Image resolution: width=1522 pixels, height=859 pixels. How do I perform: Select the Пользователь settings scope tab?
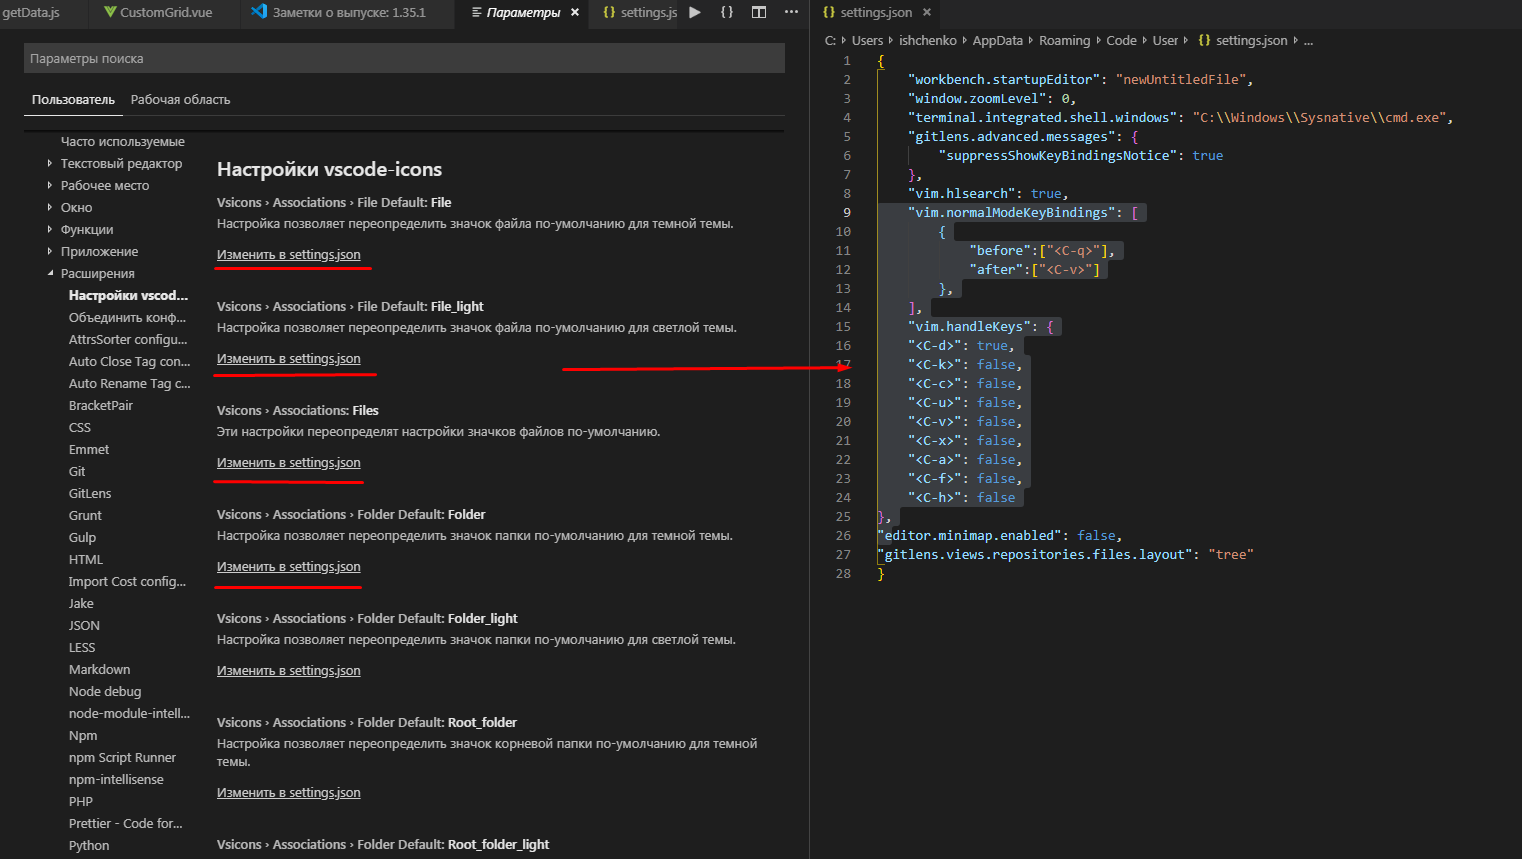point(73,99)
